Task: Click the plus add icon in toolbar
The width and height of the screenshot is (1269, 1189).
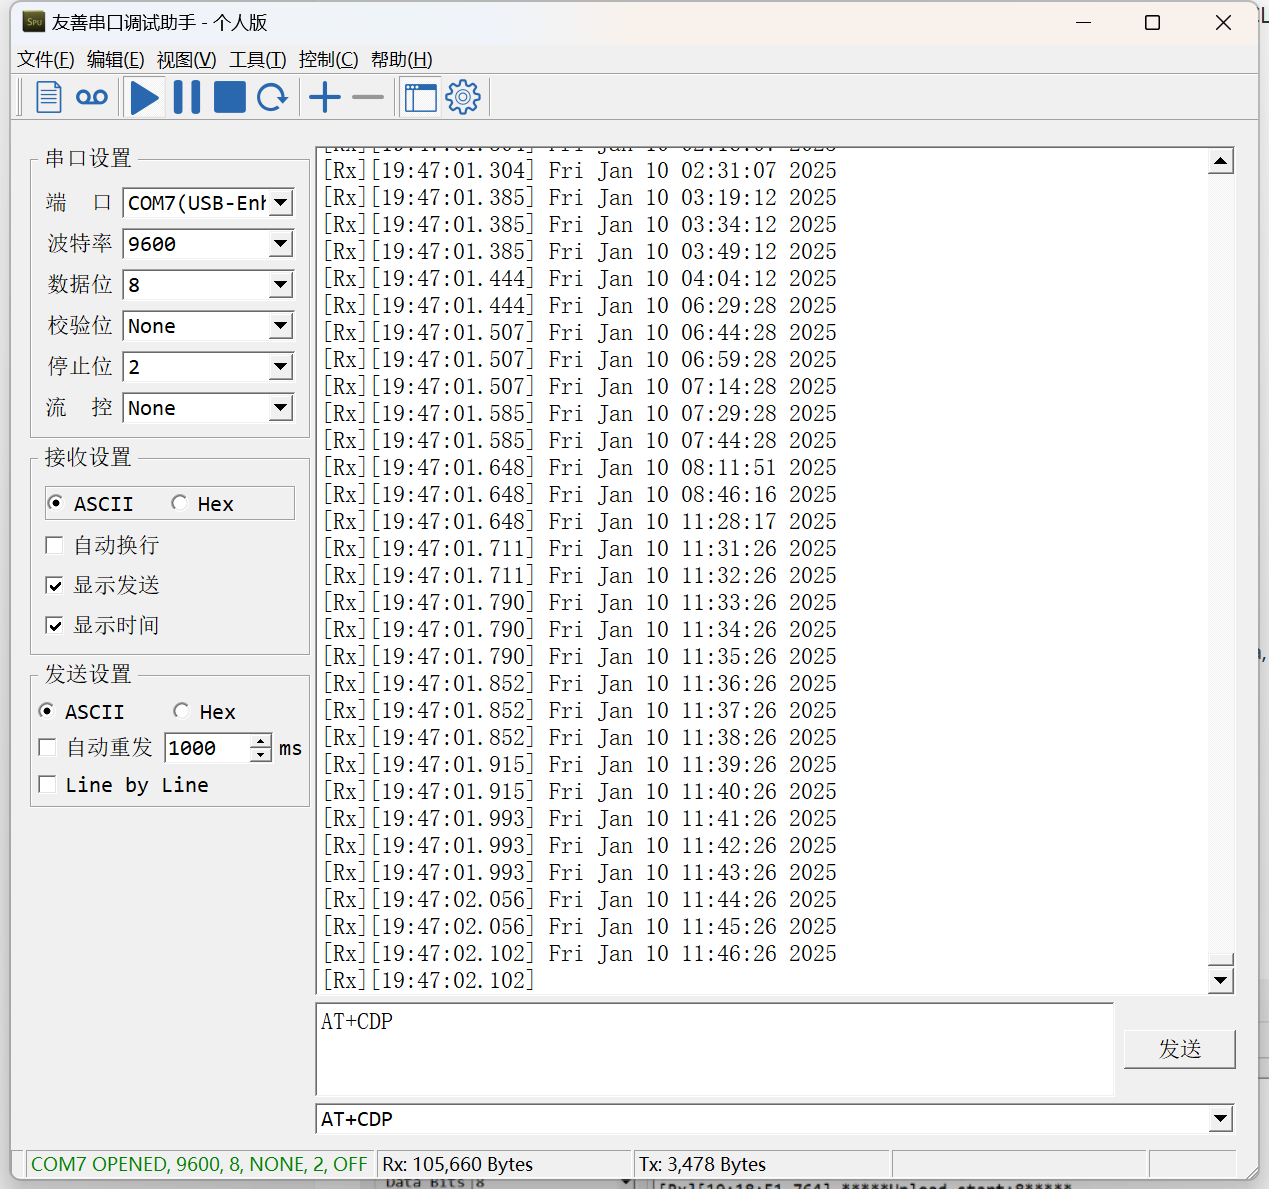Action: coord(325,97)
